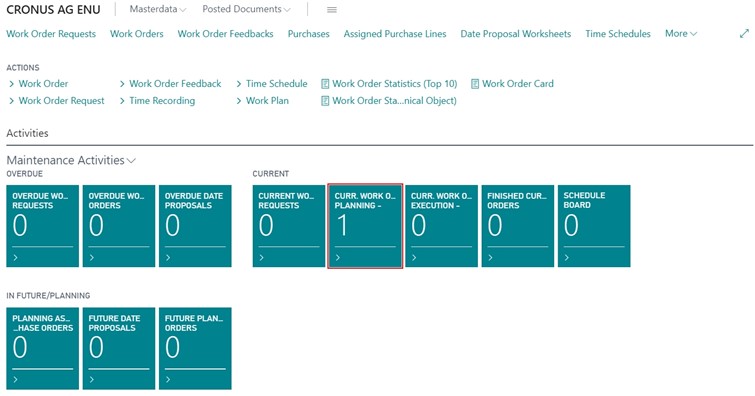755x396 pixels.
Task: Open Work Order Statistics (Top 10) report icon
Action: [325, 84]
